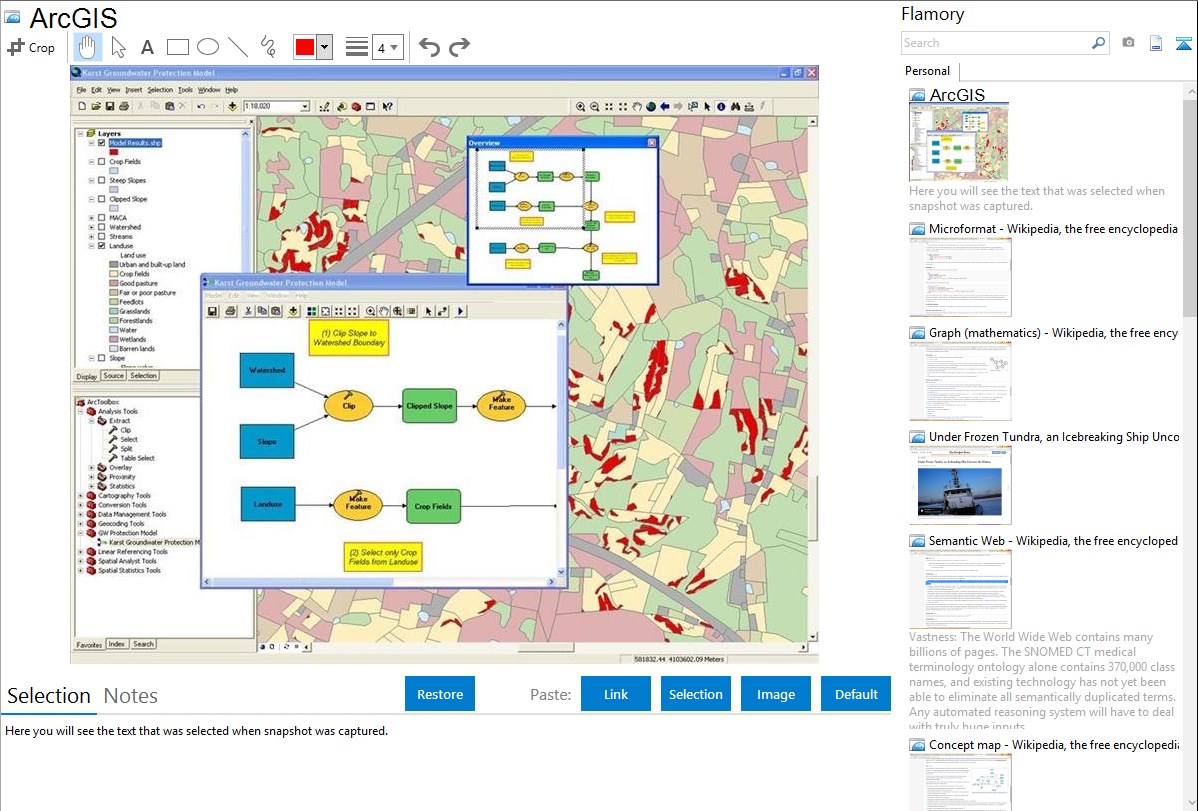Choose the arrow pointer tool in Flamory toolbar
The width and height of the screenshot is (1198, 811).
(118, 47)
